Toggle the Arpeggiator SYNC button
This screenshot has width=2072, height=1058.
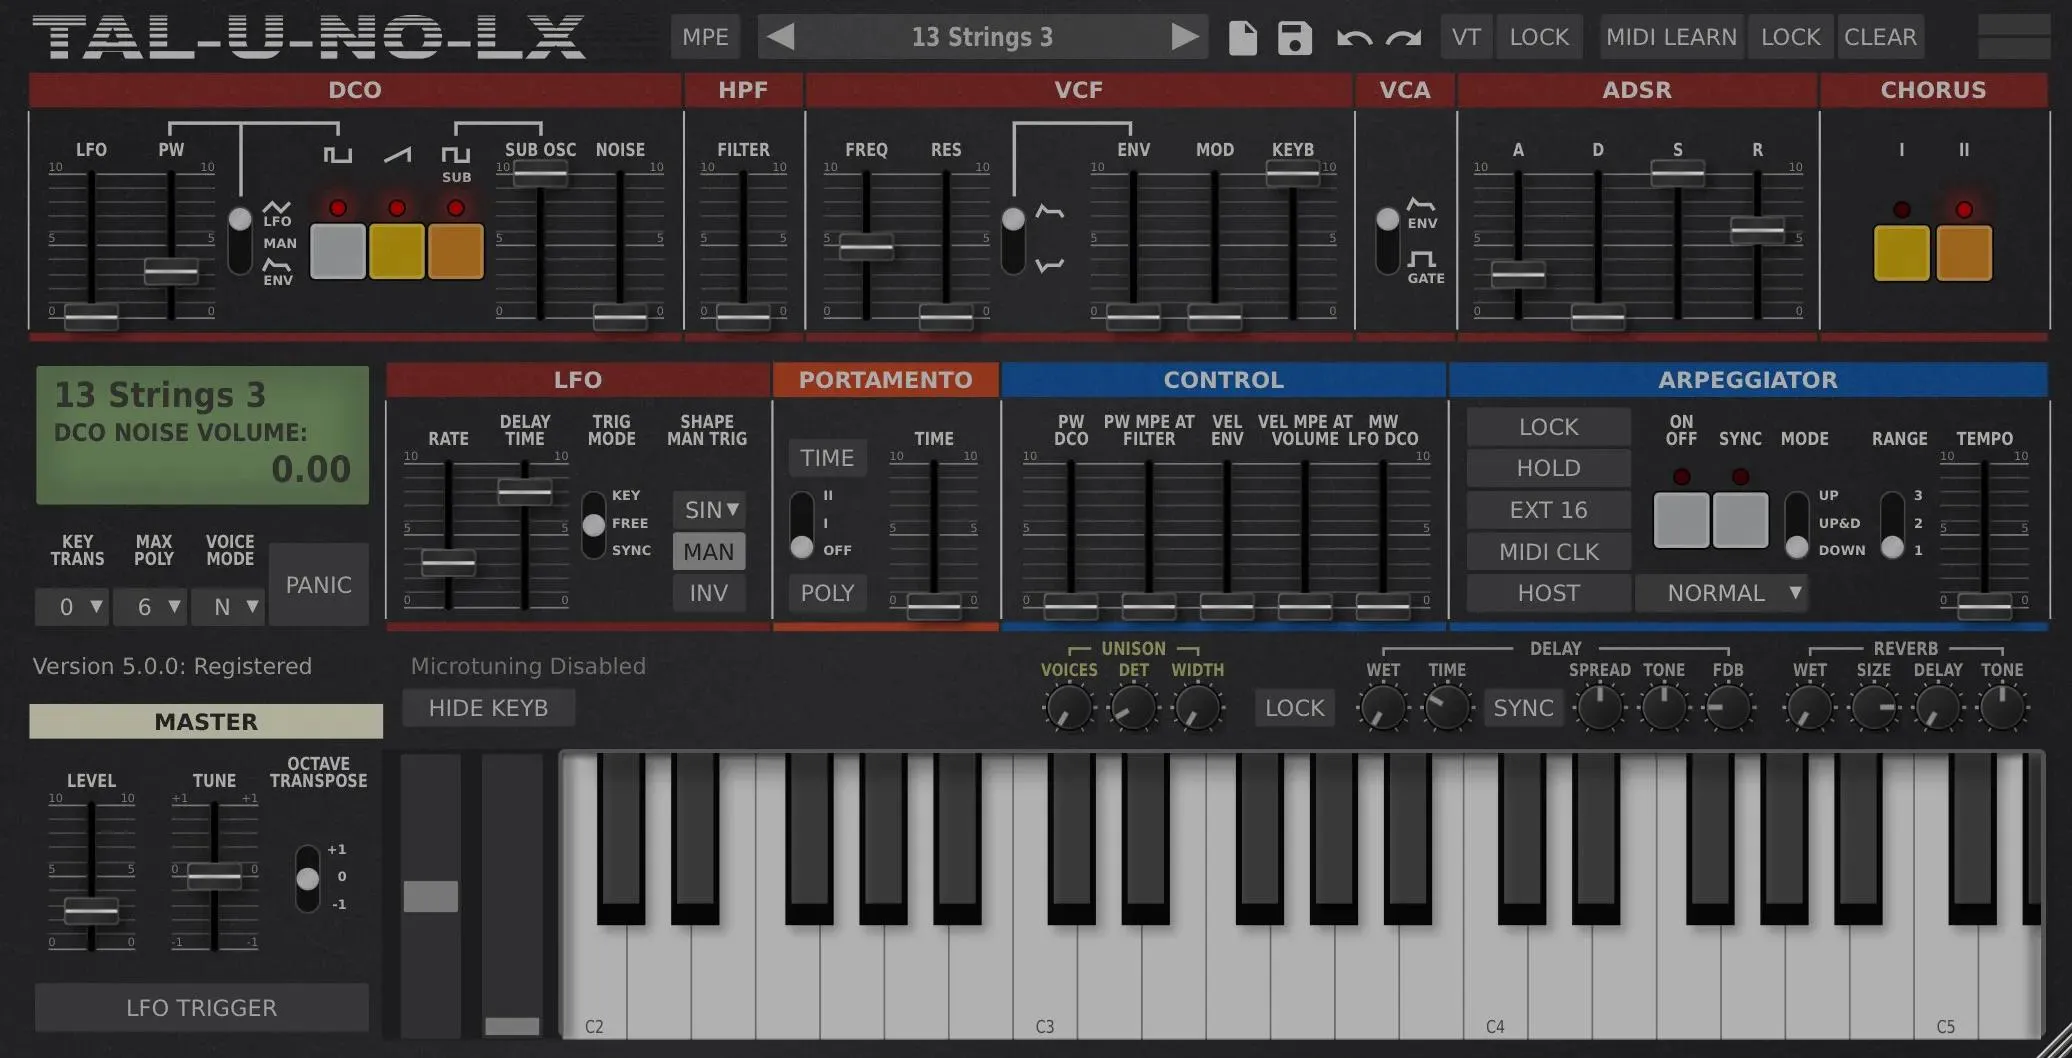click(x=1741, y=520)
